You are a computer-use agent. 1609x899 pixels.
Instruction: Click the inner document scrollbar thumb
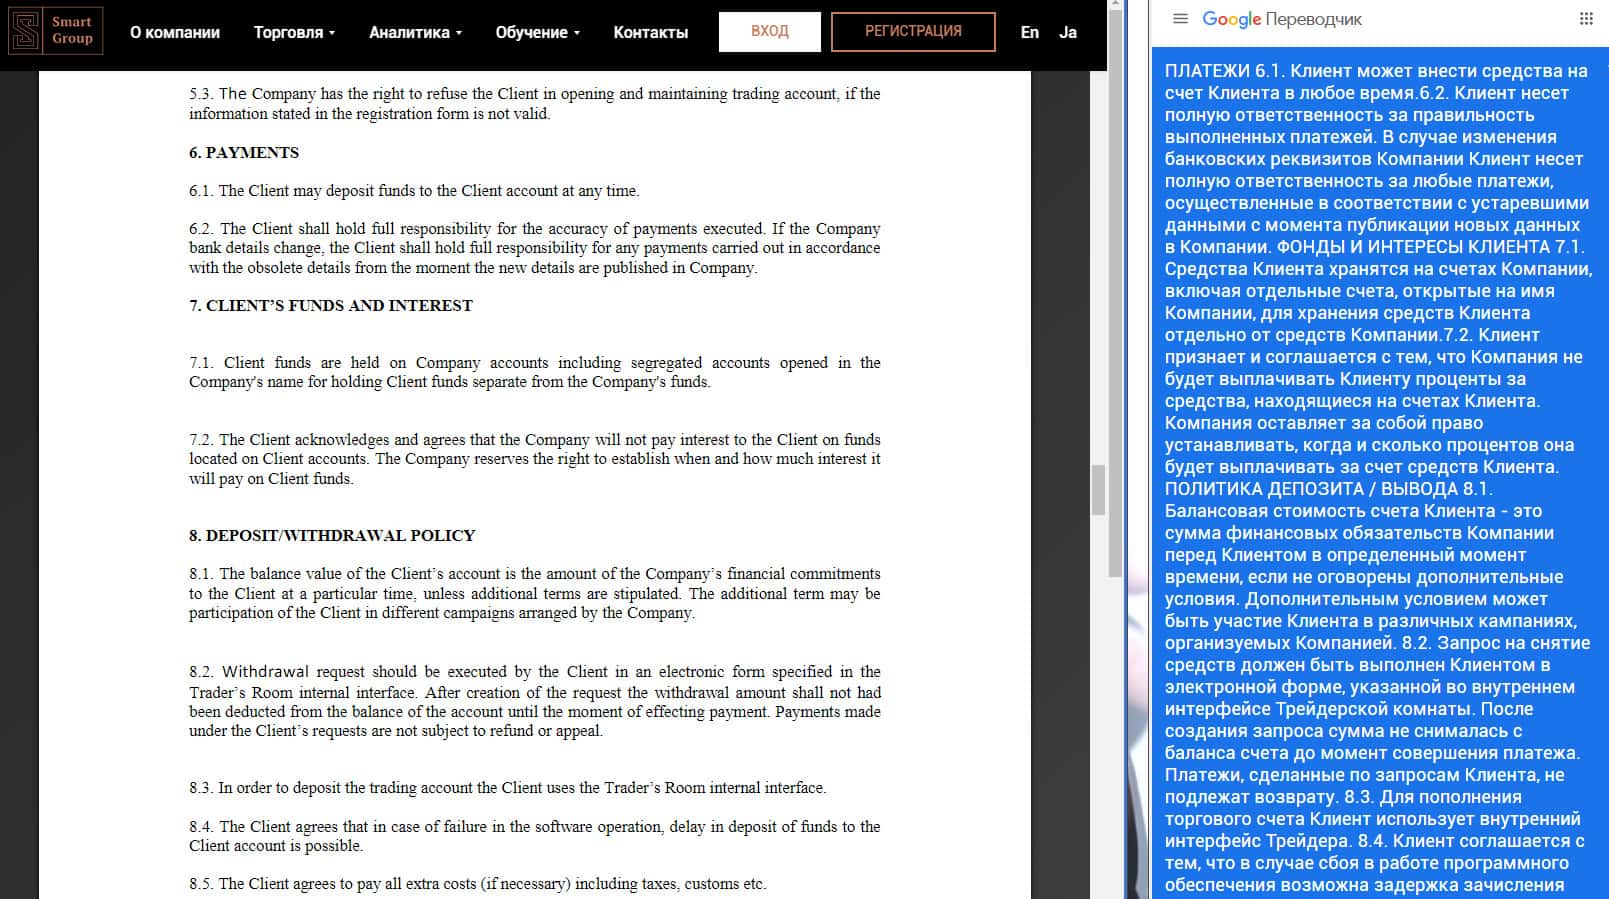click(1098, 489)
